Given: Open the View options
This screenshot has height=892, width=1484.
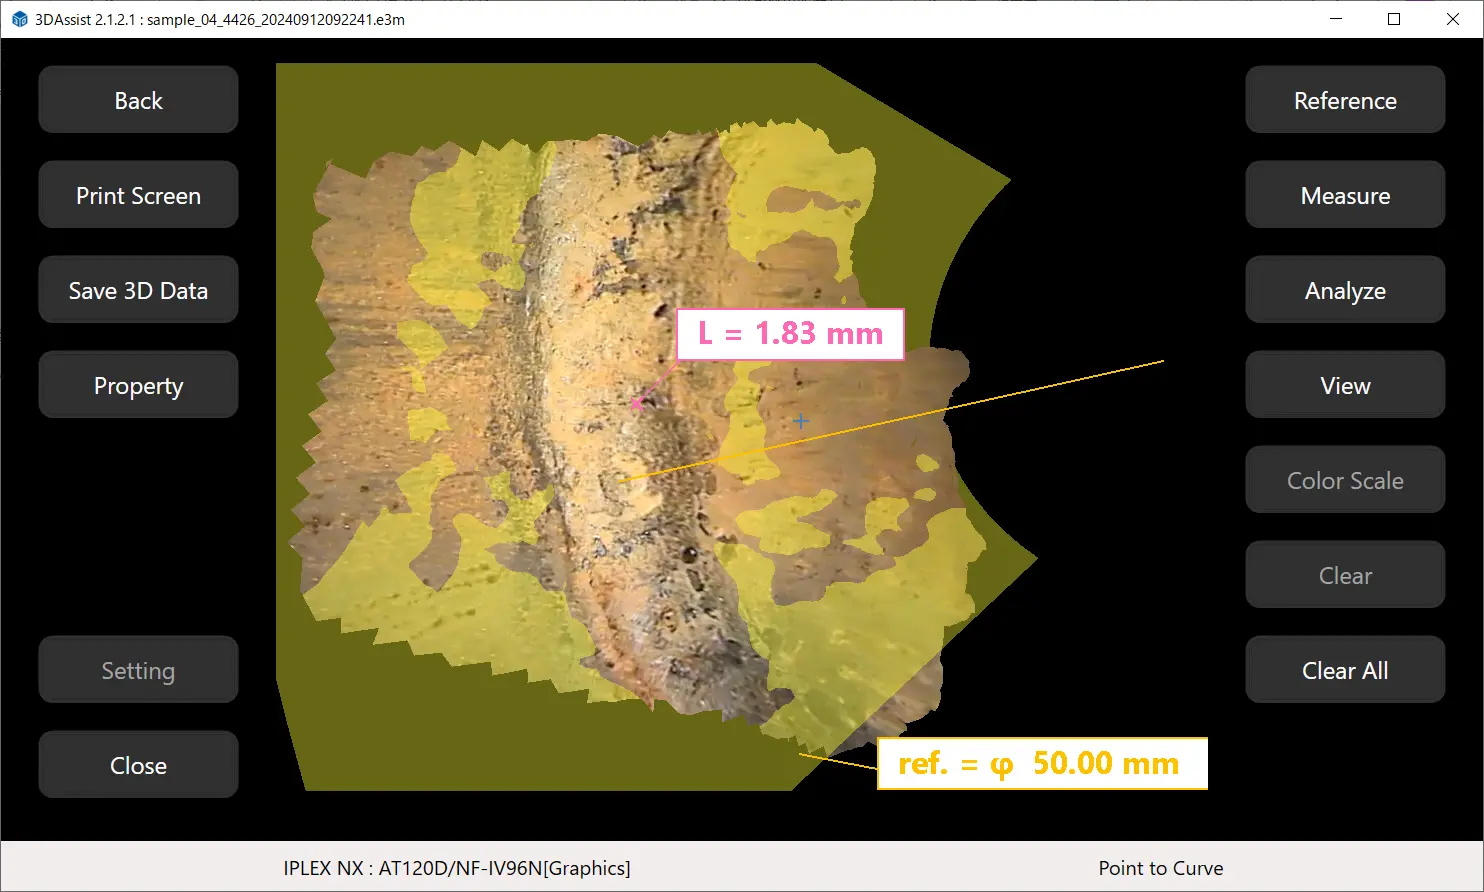Looking at the screenshot, I should pyautogui.click(x=1344, y=385).
